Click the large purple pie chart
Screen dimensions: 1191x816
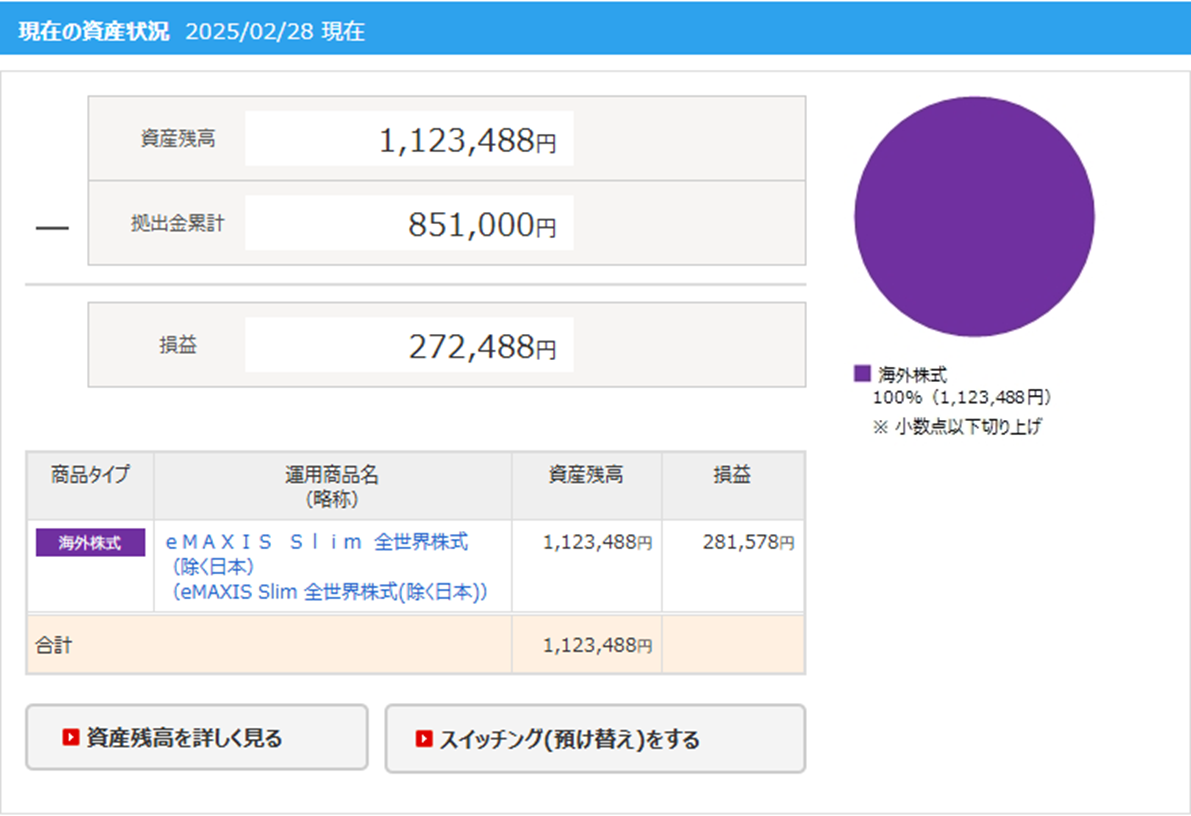973,217
